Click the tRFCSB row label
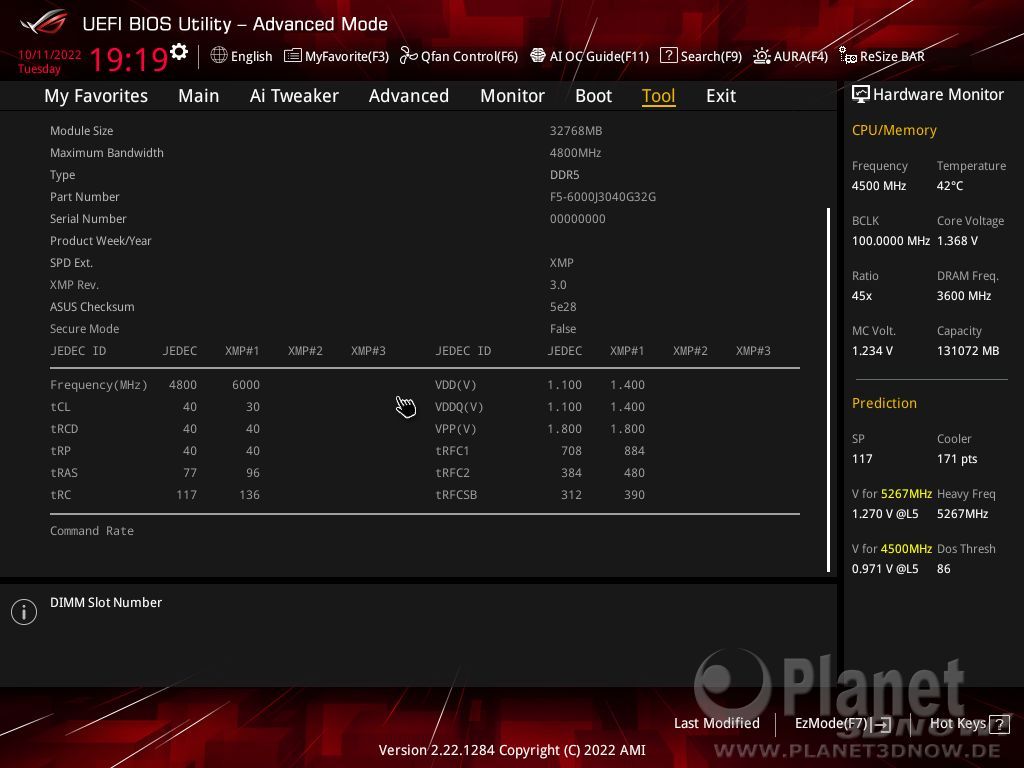Image resolution: width=1024 pixels, height=768 pixels. click(456, 495)
